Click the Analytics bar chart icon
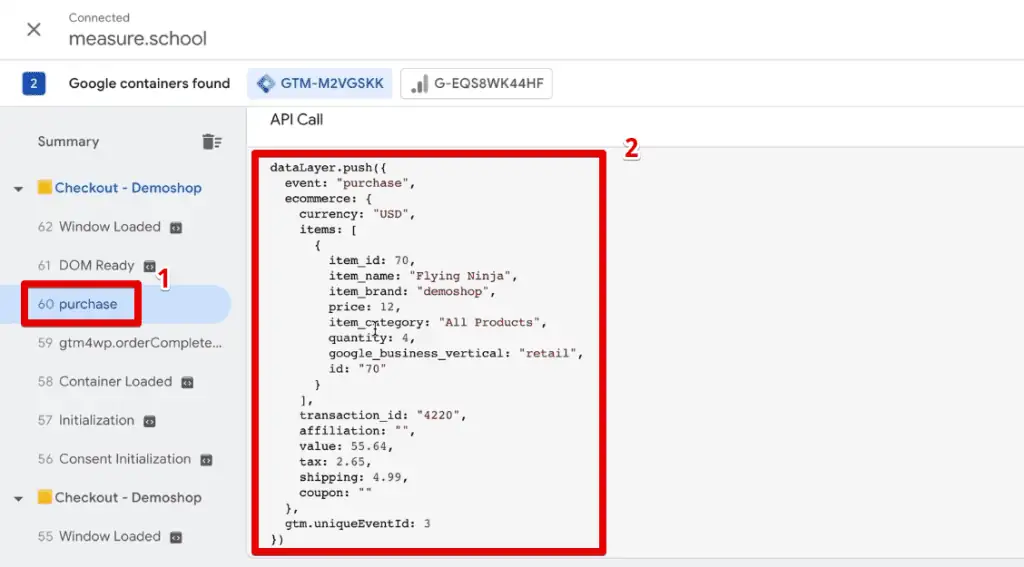The height and width of the screenshot is (567, 1024). click(419, 84)
